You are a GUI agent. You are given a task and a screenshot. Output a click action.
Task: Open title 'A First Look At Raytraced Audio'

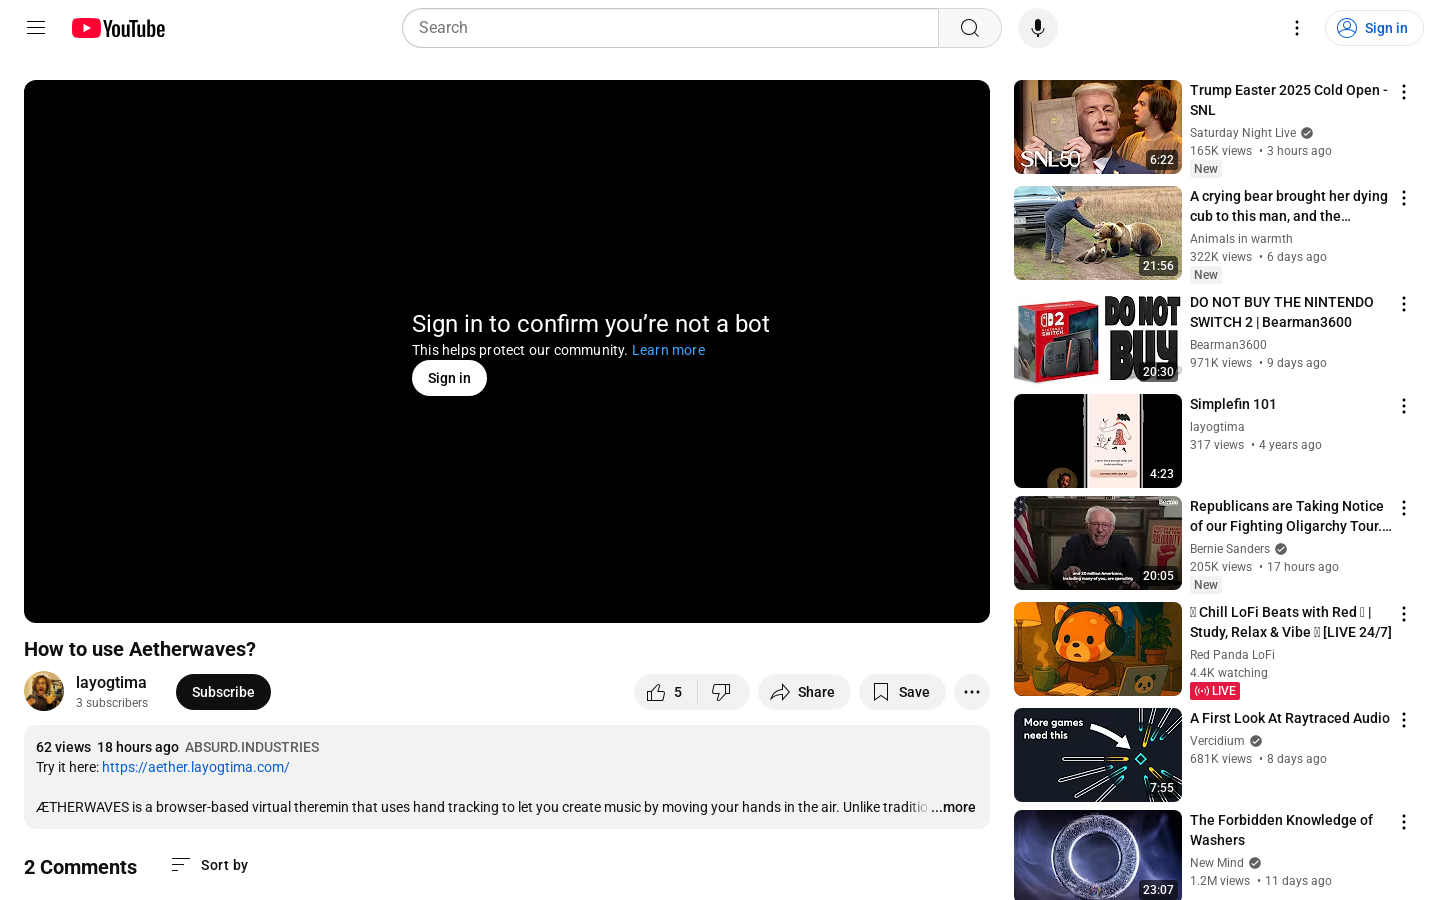tap(1290, 718)
